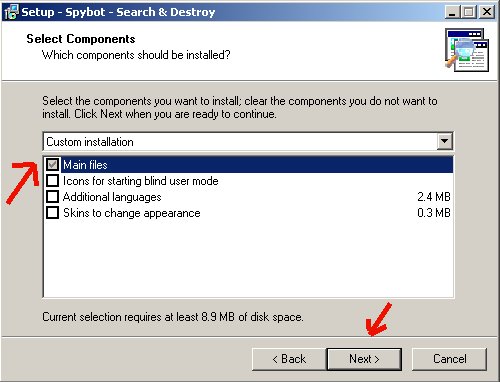Click the Setup - Spybot title bar text

(118, 12)
